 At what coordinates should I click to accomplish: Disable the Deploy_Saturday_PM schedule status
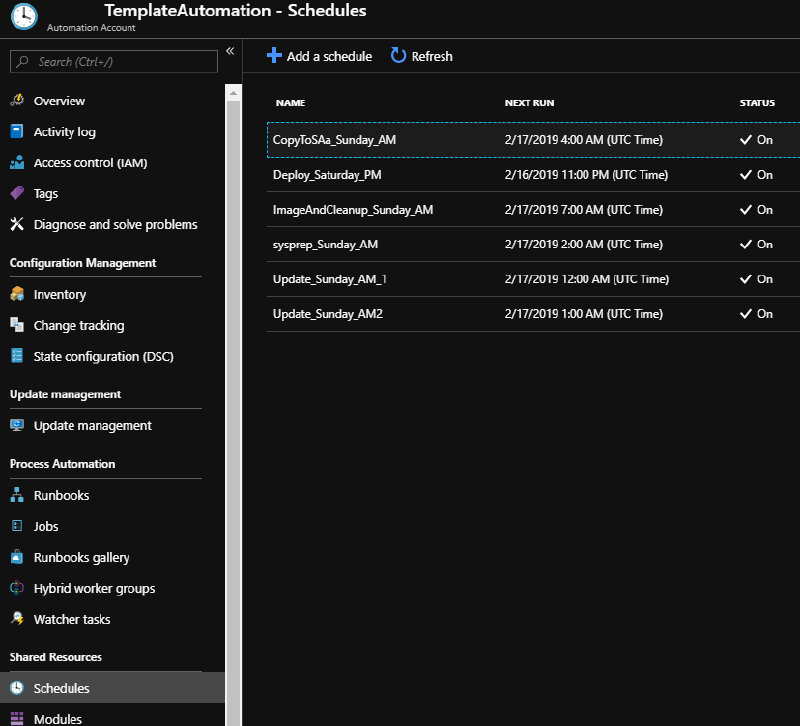coord(757,175)
